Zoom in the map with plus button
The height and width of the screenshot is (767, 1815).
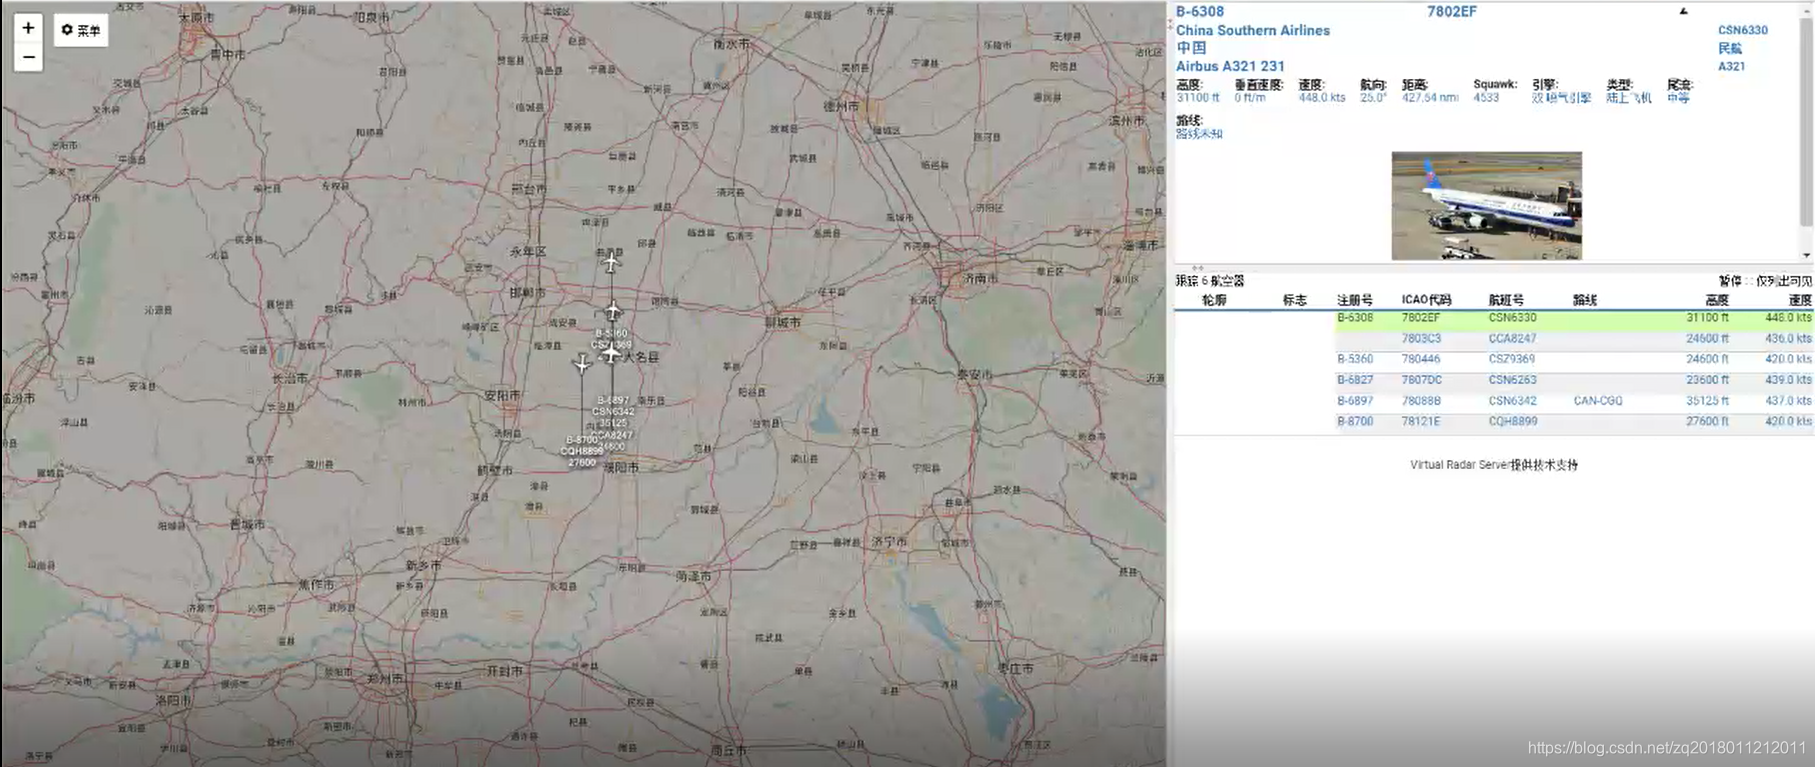[28, 28]
